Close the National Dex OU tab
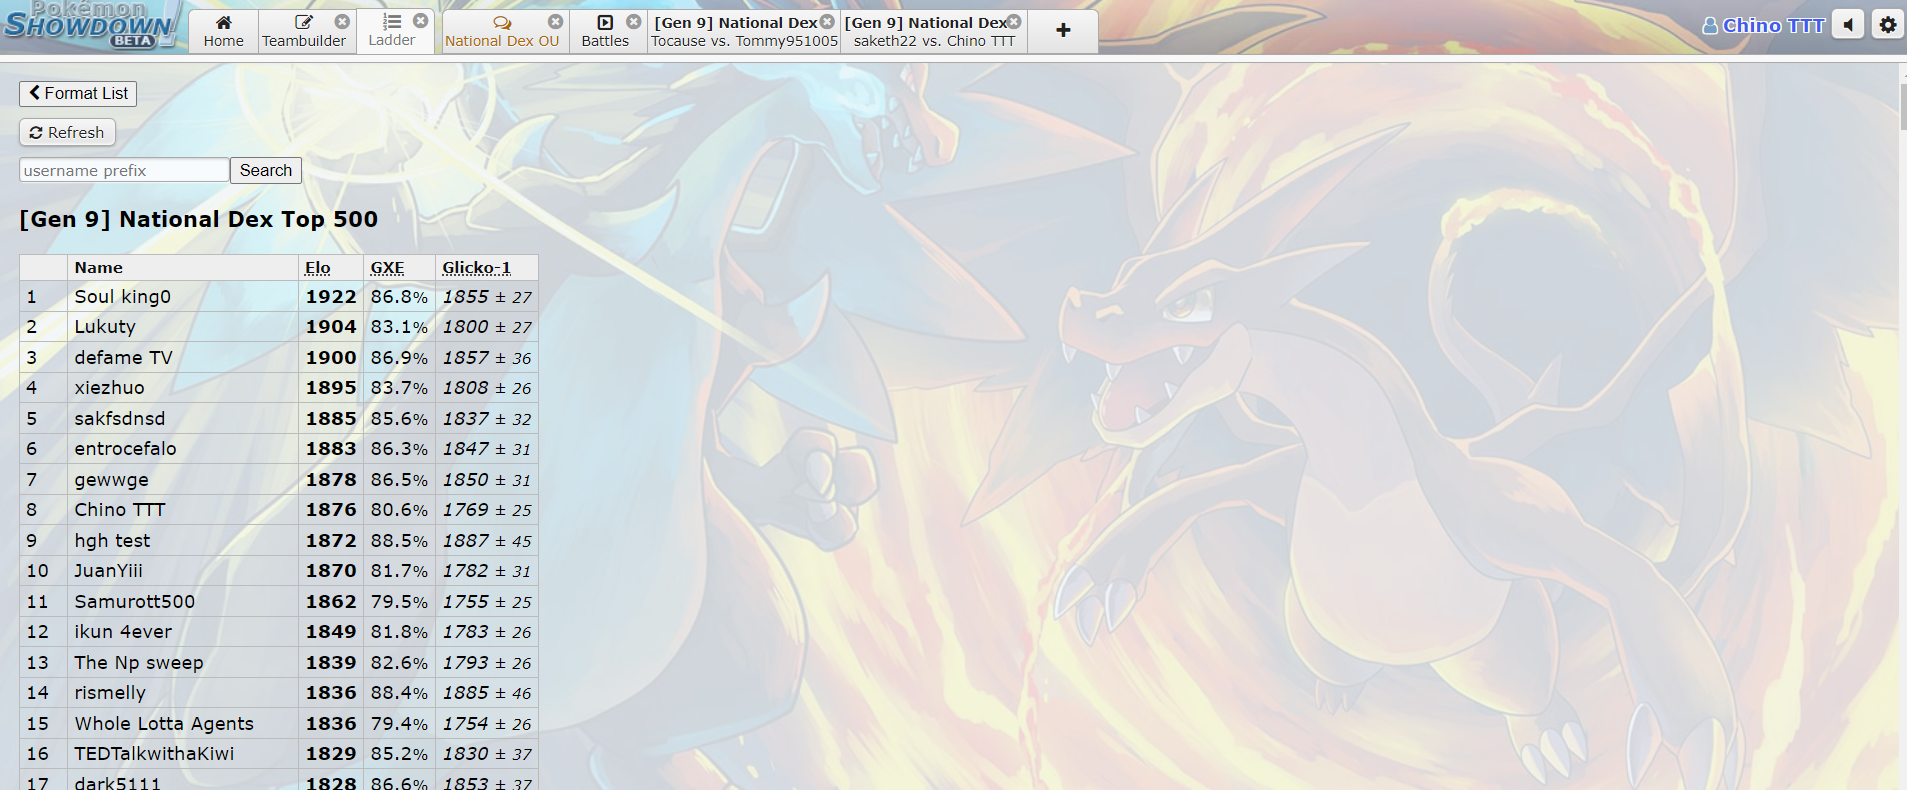This screenshot has width=1907, height=790. (x=556, y=21)
